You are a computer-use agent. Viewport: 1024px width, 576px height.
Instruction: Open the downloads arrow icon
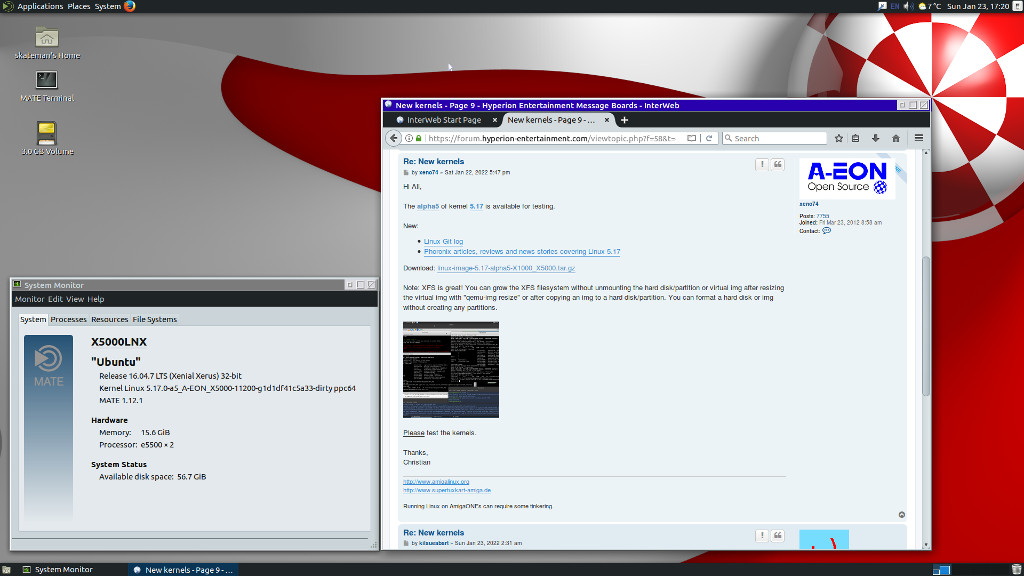875,138
